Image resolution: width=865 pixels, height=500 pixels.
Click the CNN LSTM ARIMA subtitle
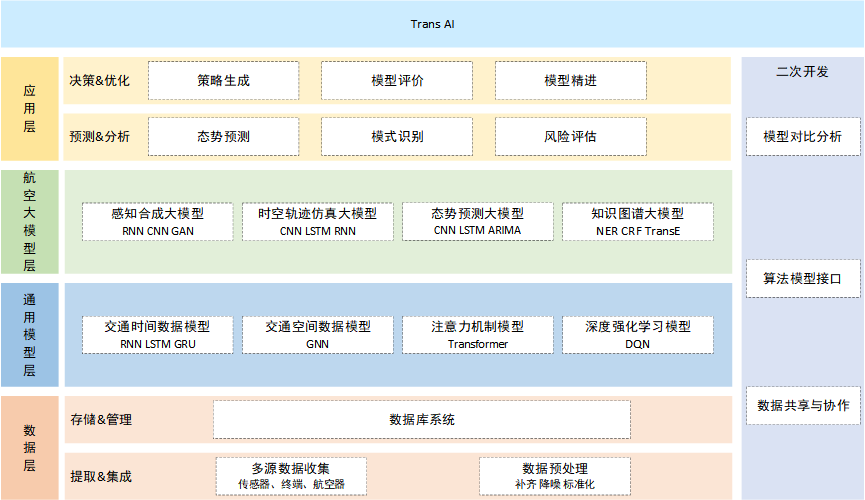[477, 230]
